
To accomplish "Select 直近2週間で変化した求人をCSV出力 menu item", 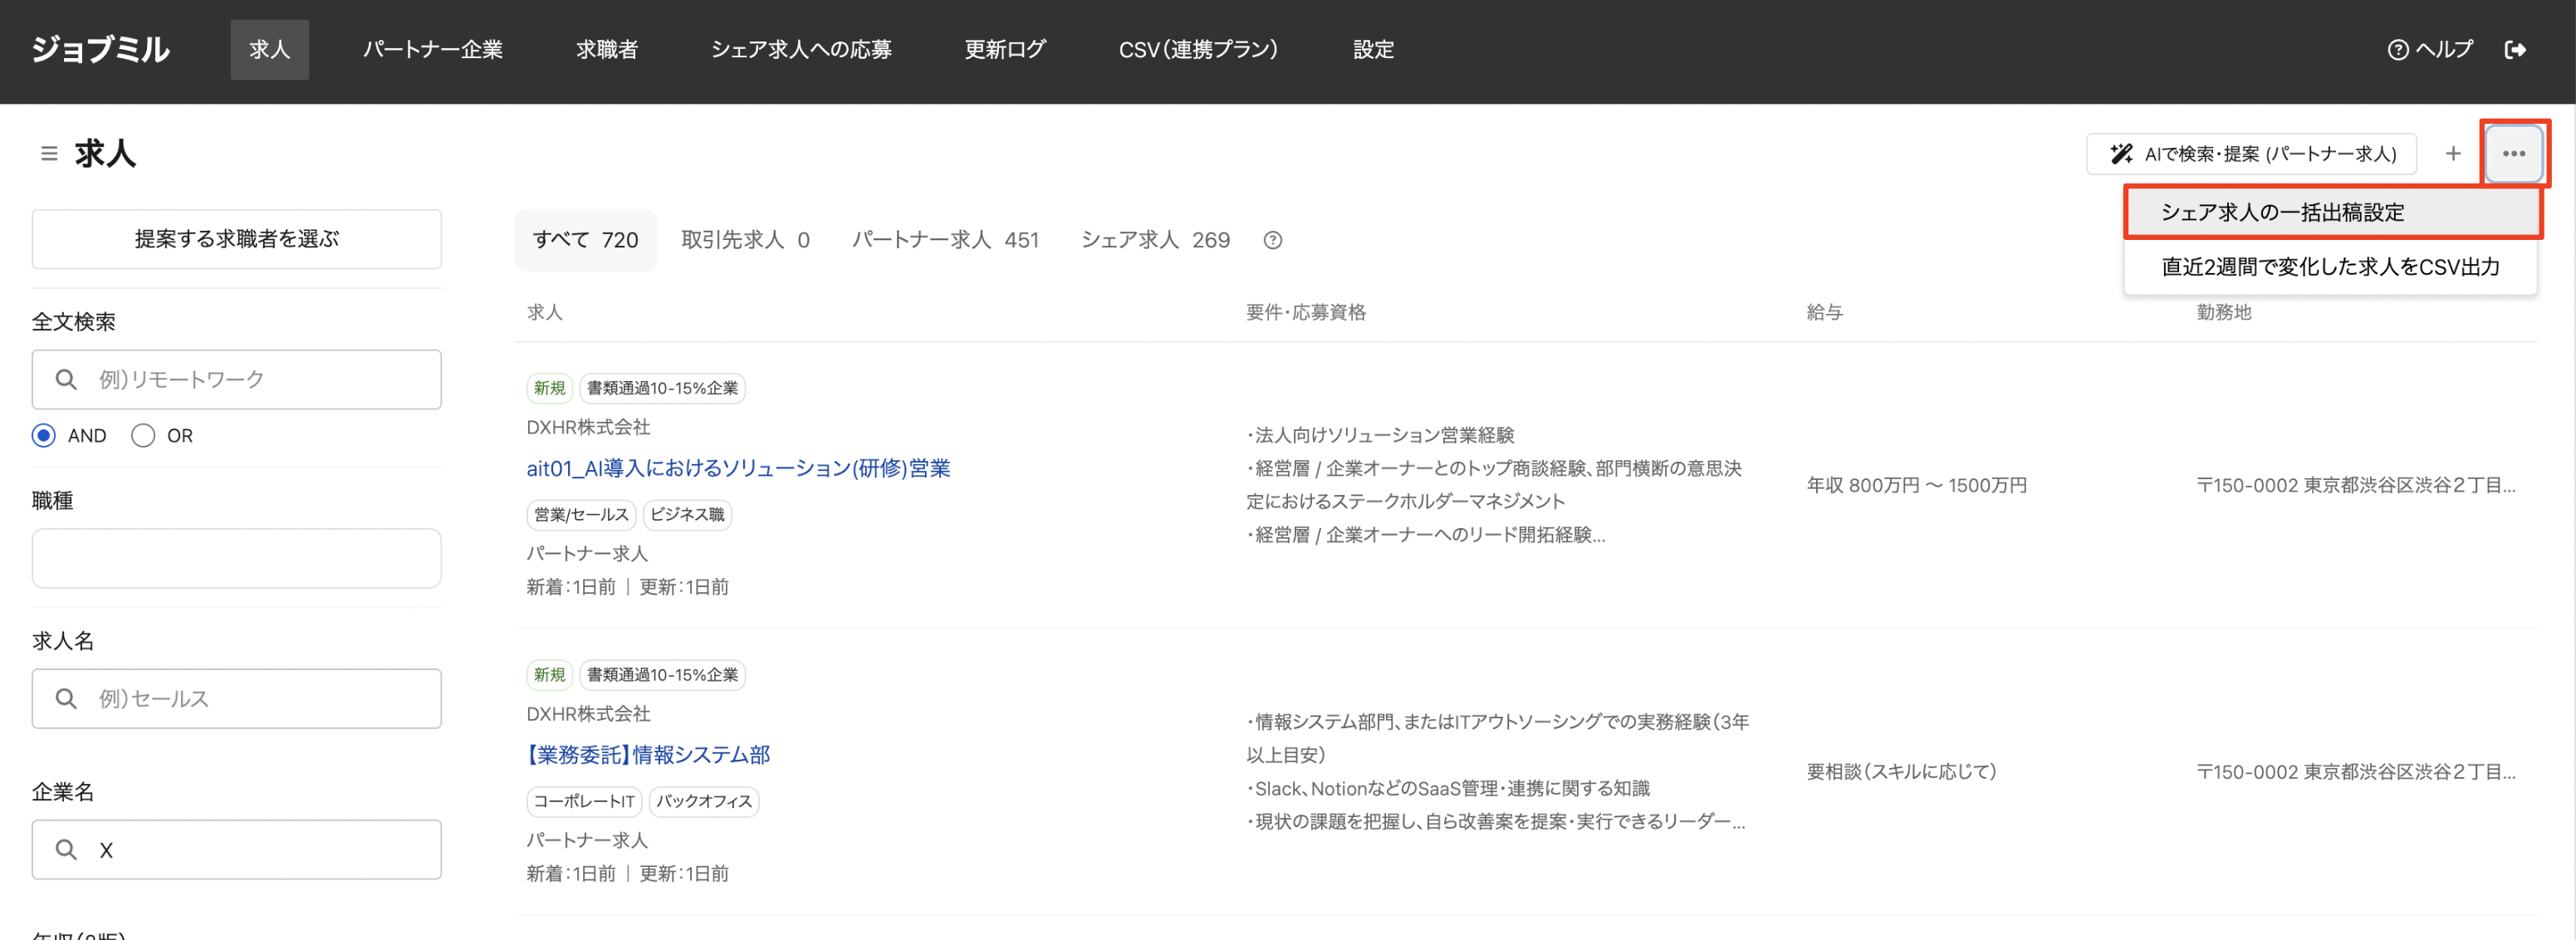I will (2329, 267).
